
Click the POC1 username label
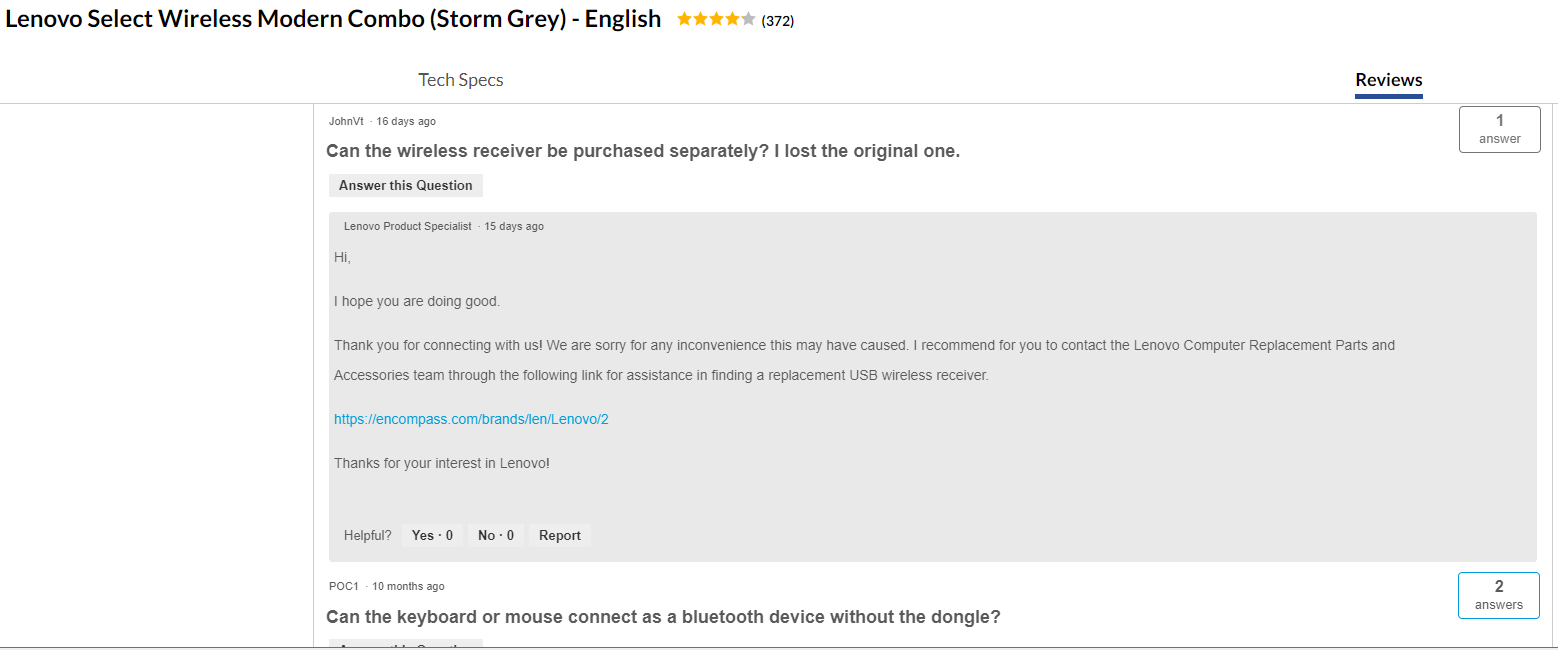click(x=340, y=585)
